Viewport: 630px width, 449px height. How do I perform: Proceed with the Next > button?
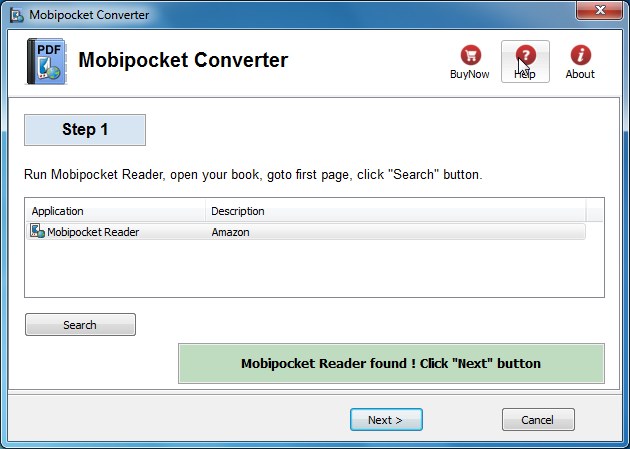click(386, 420)
